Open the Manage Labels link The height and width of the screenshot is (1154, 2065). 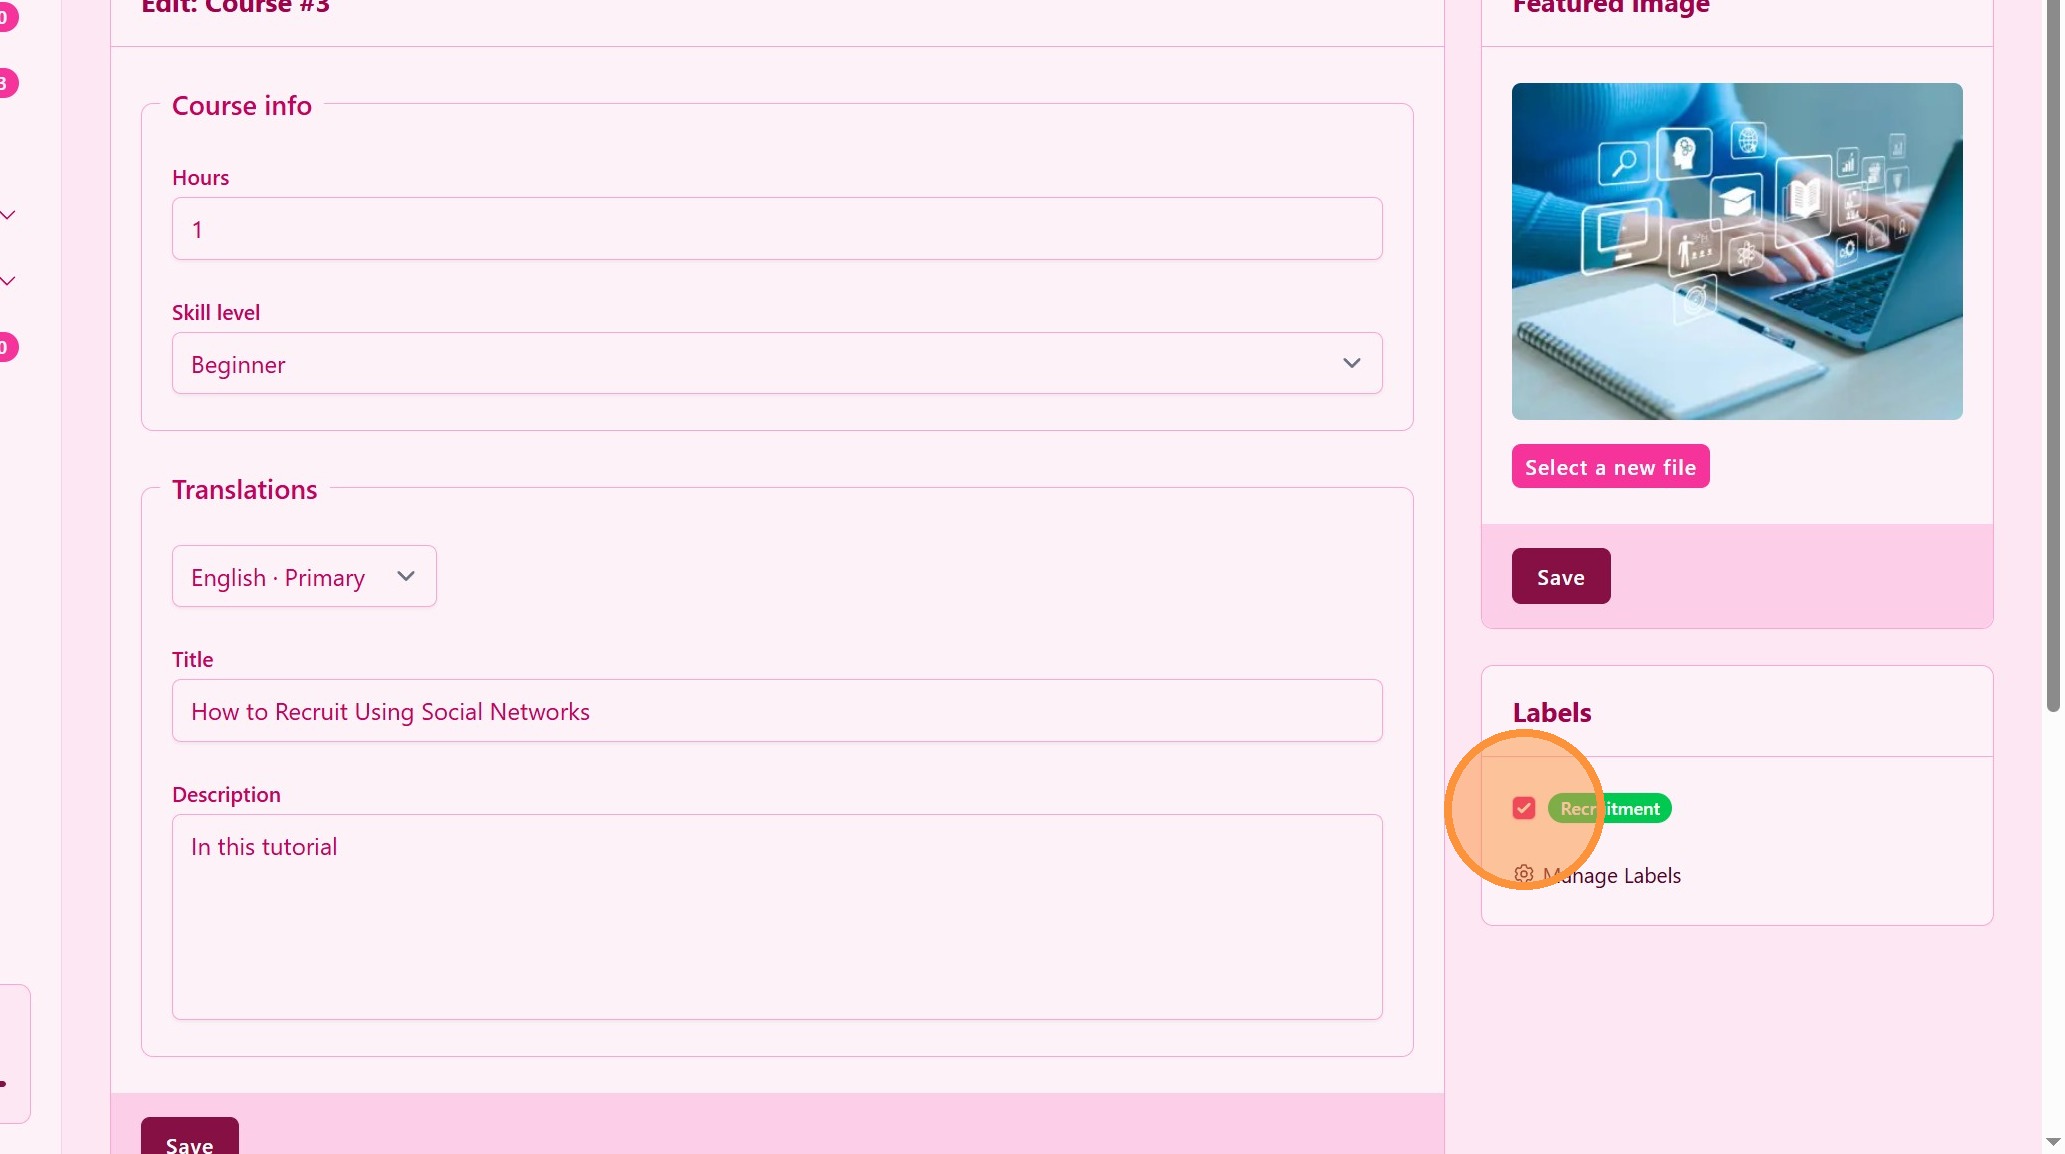(x=1612, y=875)
